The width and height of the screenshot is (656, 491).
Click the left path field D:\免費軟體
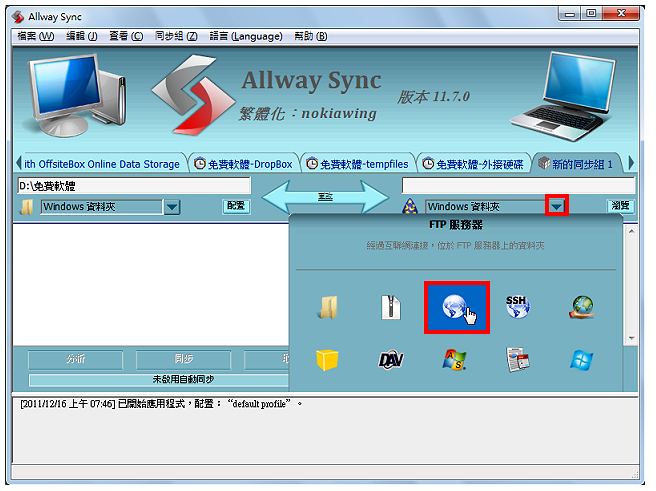click(x=134, y=186)
